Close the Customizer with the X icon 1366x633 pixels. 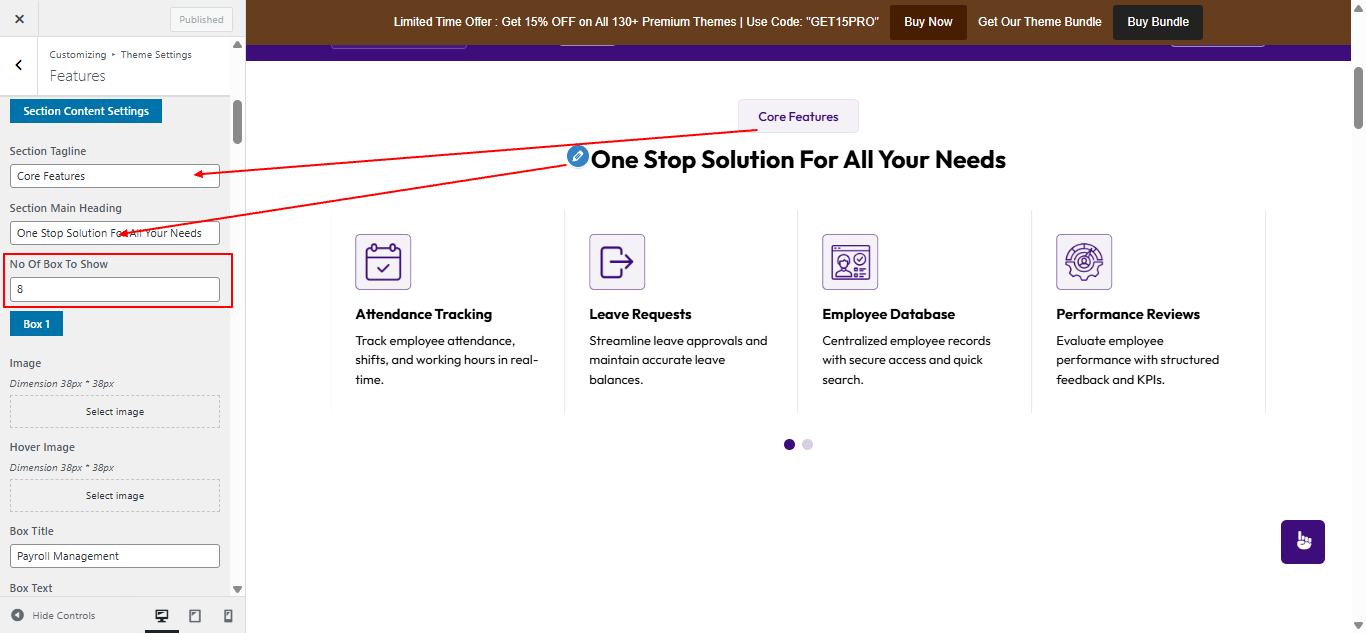click(19, 19)
